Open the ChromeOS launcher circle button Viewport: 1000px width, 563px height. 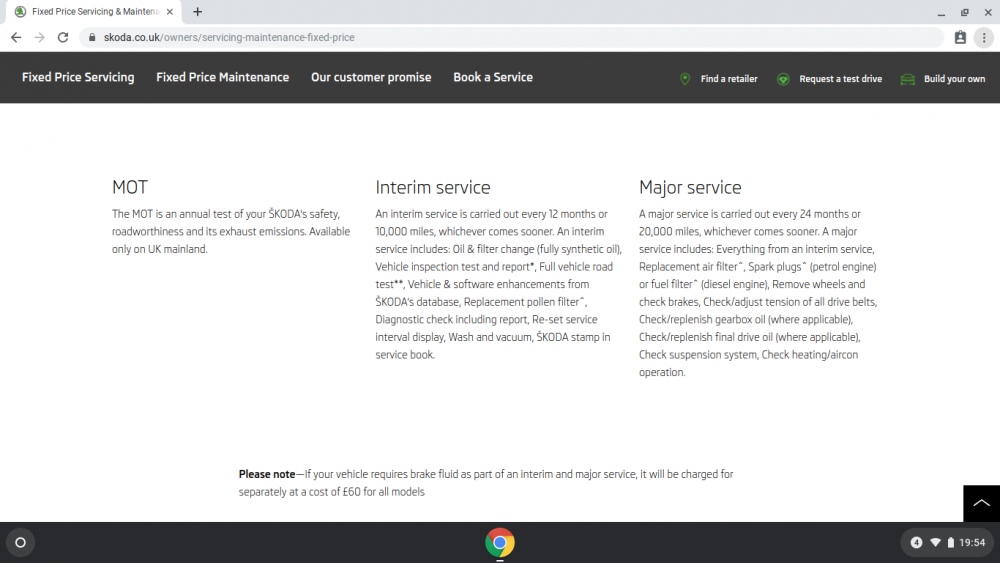click(20, 543)
